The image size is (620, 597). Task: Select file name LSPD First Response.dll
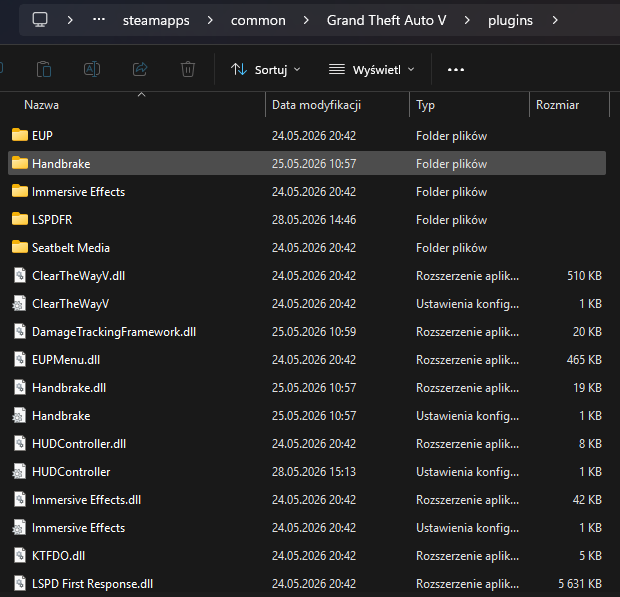[93, 584]
